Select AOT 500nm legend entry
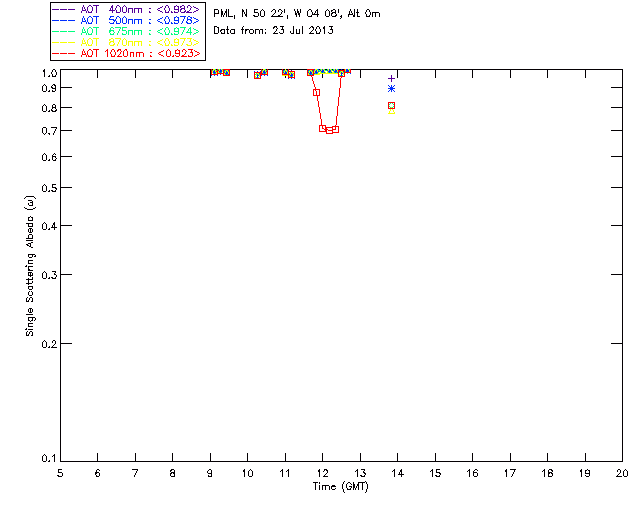Image resolution: width=640 pixels, height=512 pixels. coord(126,20)
